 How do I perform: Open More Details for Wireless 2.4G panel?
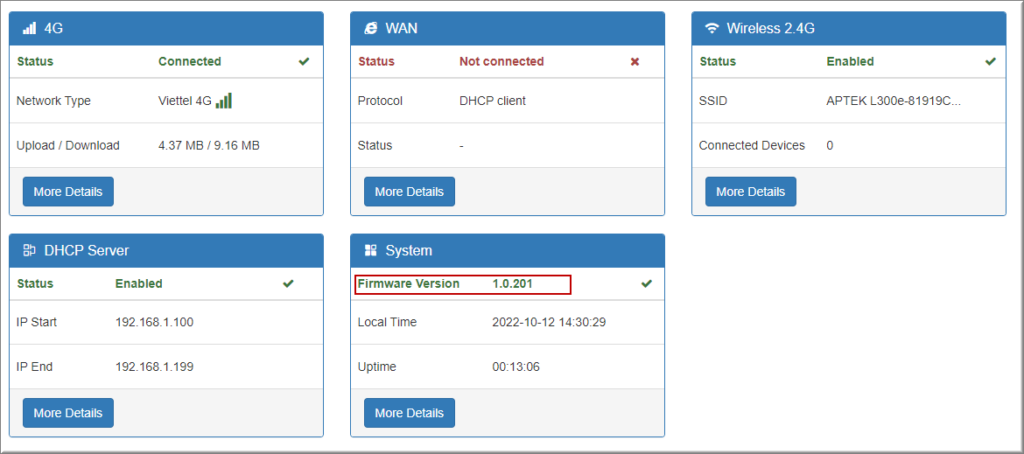[750, 192]
